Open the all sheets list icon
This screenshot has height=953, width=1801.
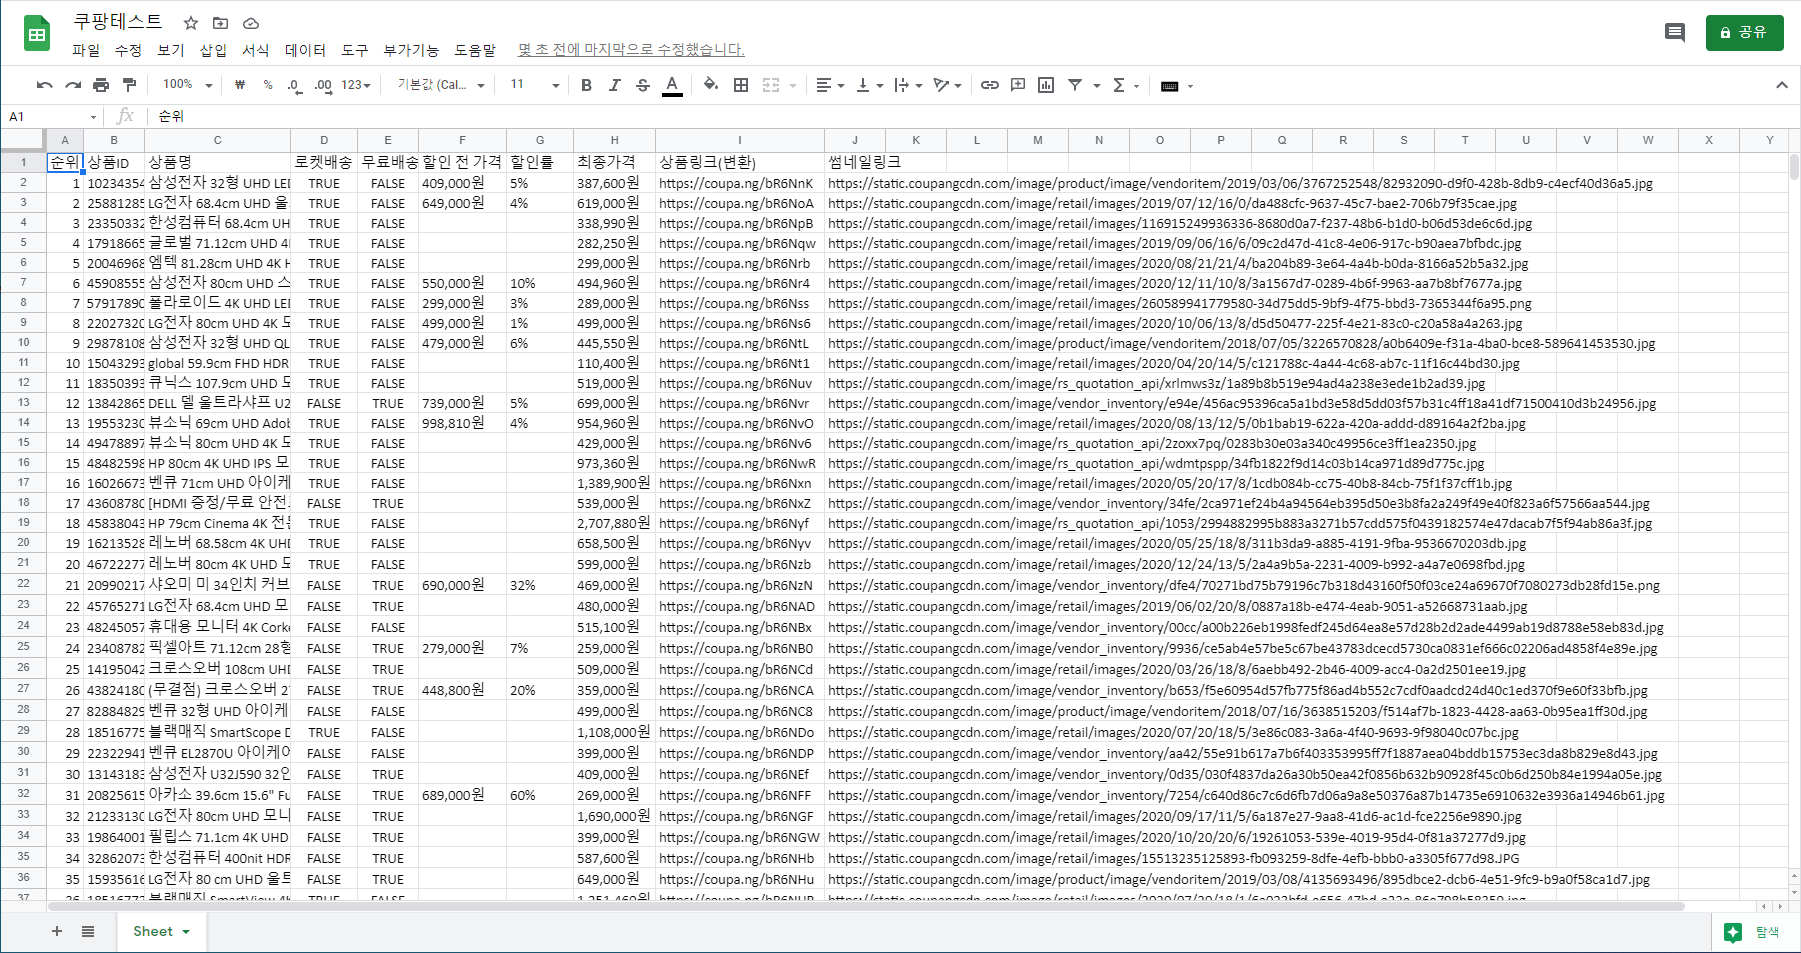click(88, 931)
